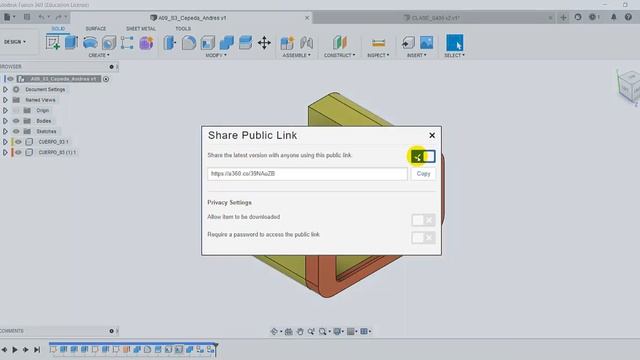Expand the Document Settings node
Image resolution: width=640 pixels, height=360 pixels.
coord(5,89)
